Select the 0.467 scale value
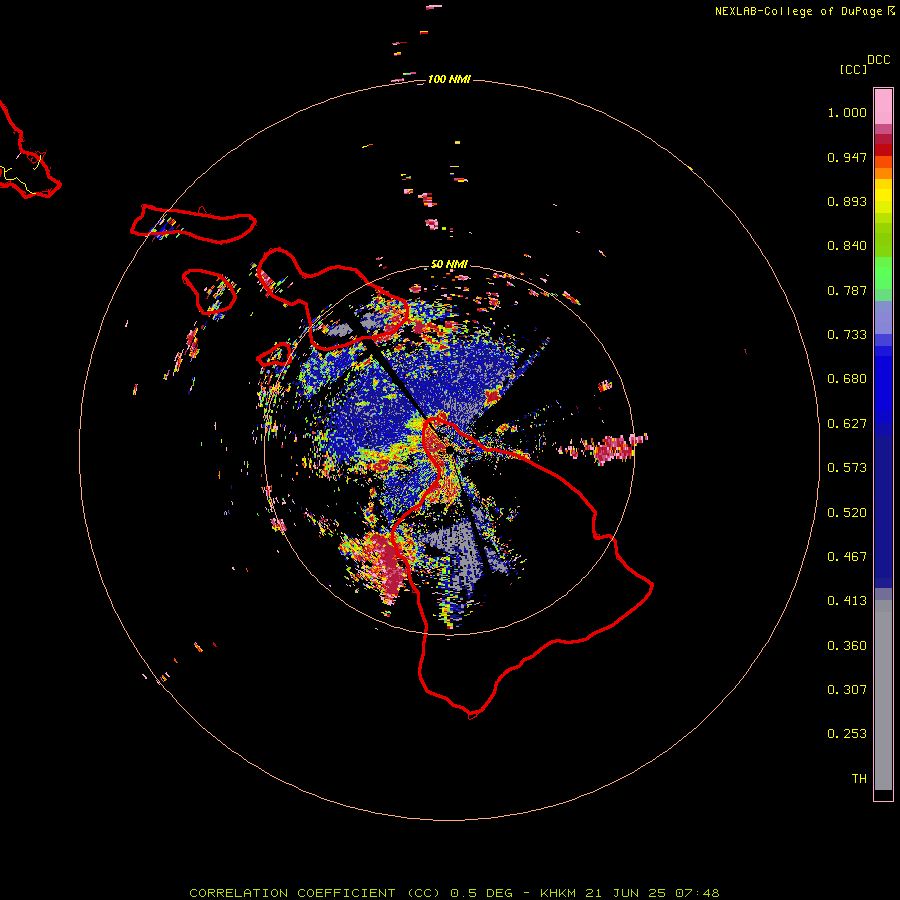The image size is (900, 900). pyautogui.click(x=847, y=557)
